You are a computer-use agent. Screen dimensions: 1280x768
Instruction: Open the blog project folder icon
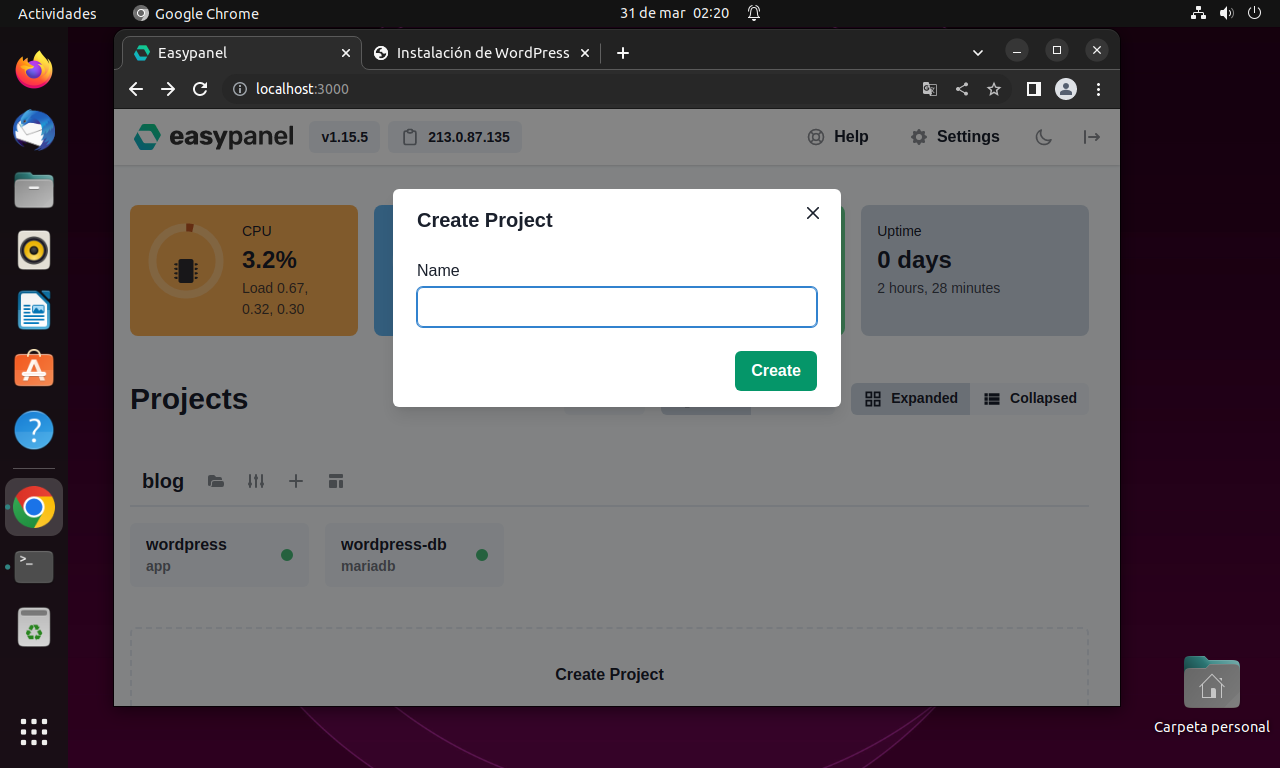click(x=216, y=481)
